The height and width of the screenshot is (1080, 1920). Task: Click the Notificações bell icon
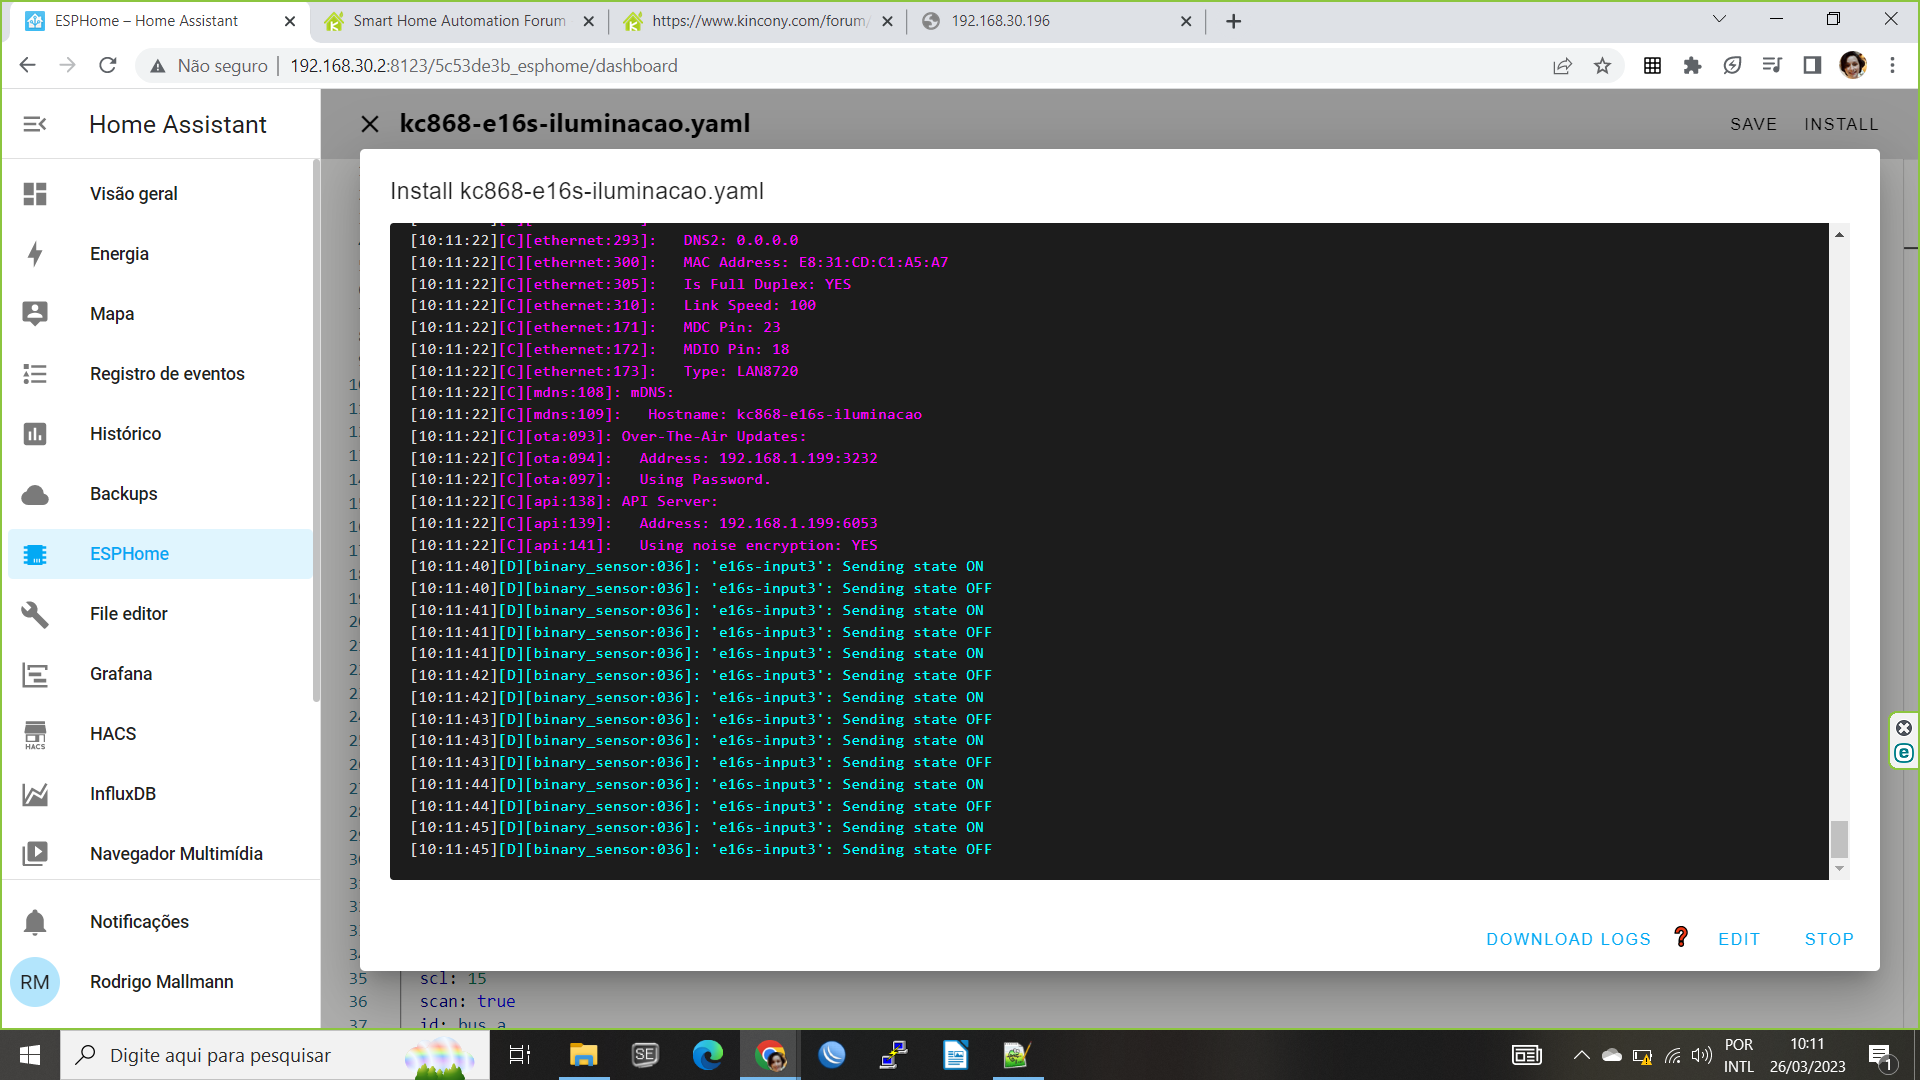(x=35, y=922)
